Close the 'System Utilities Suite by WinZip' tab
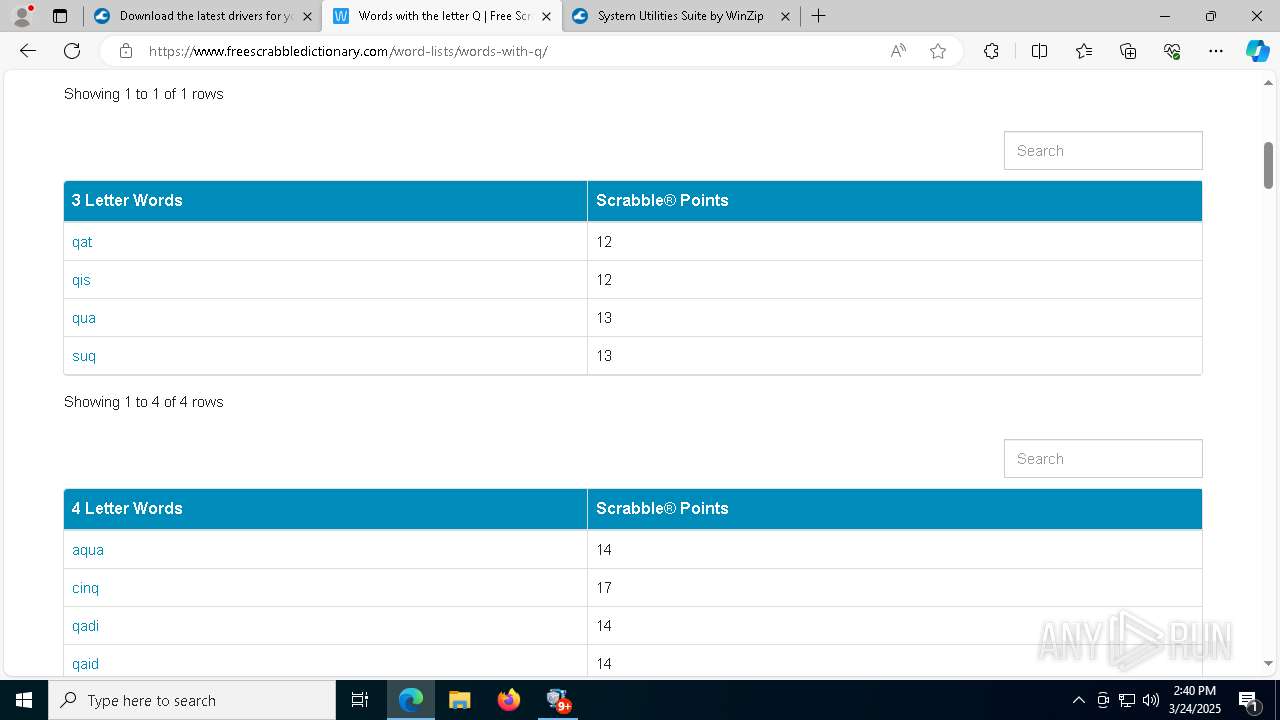This screenshot has height=720, width=1280. 785,16
